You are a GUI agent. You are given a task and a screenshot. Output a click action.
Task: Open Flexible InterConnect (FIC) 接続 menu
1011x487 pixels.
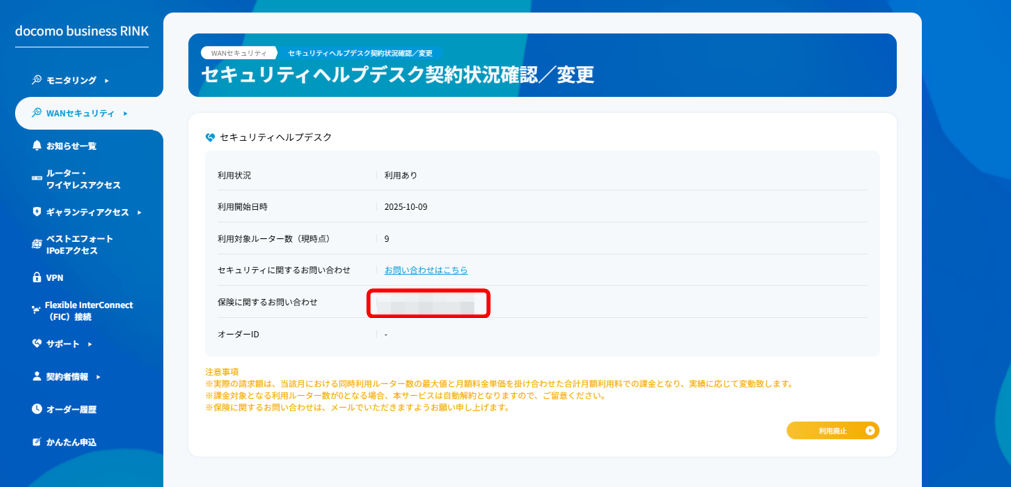tap(89, 311)
